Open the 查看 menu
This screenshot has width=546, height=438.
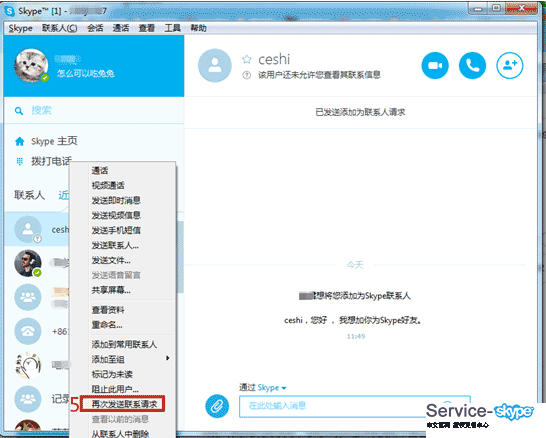(147, 28)
